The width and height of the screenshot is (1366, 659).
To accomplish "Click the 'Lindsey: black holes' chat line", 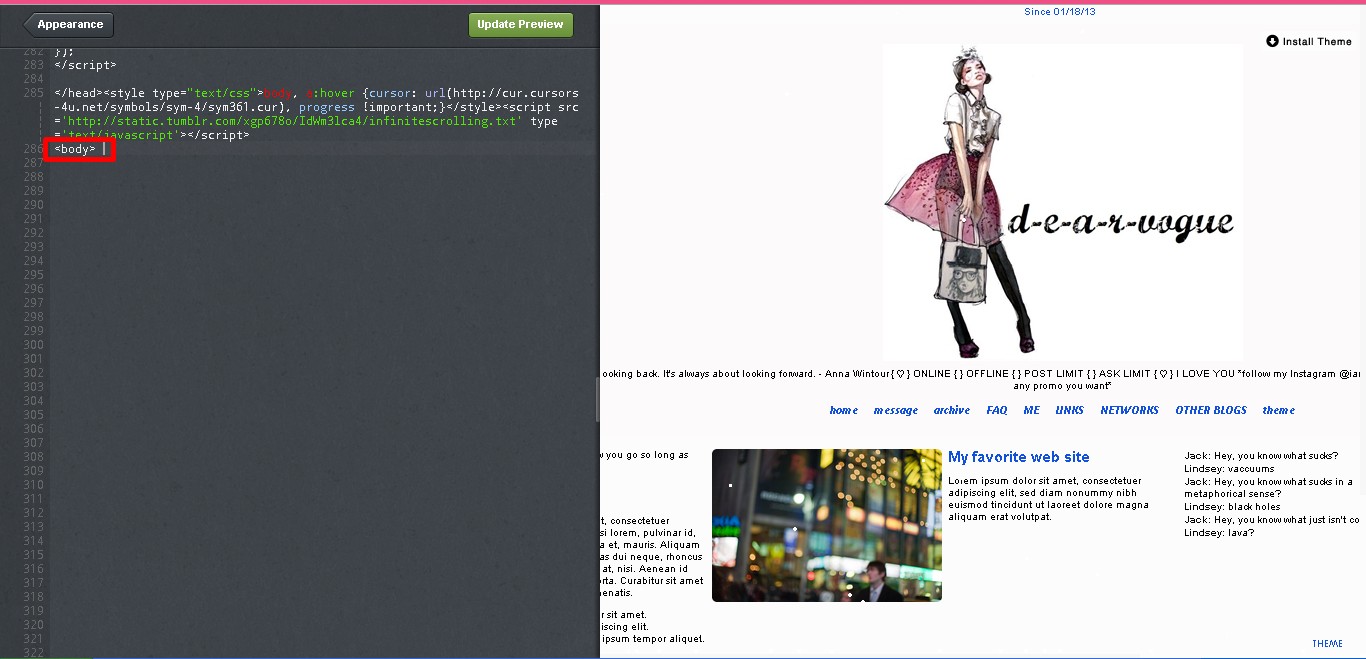I will click(x=1232, y=507).
